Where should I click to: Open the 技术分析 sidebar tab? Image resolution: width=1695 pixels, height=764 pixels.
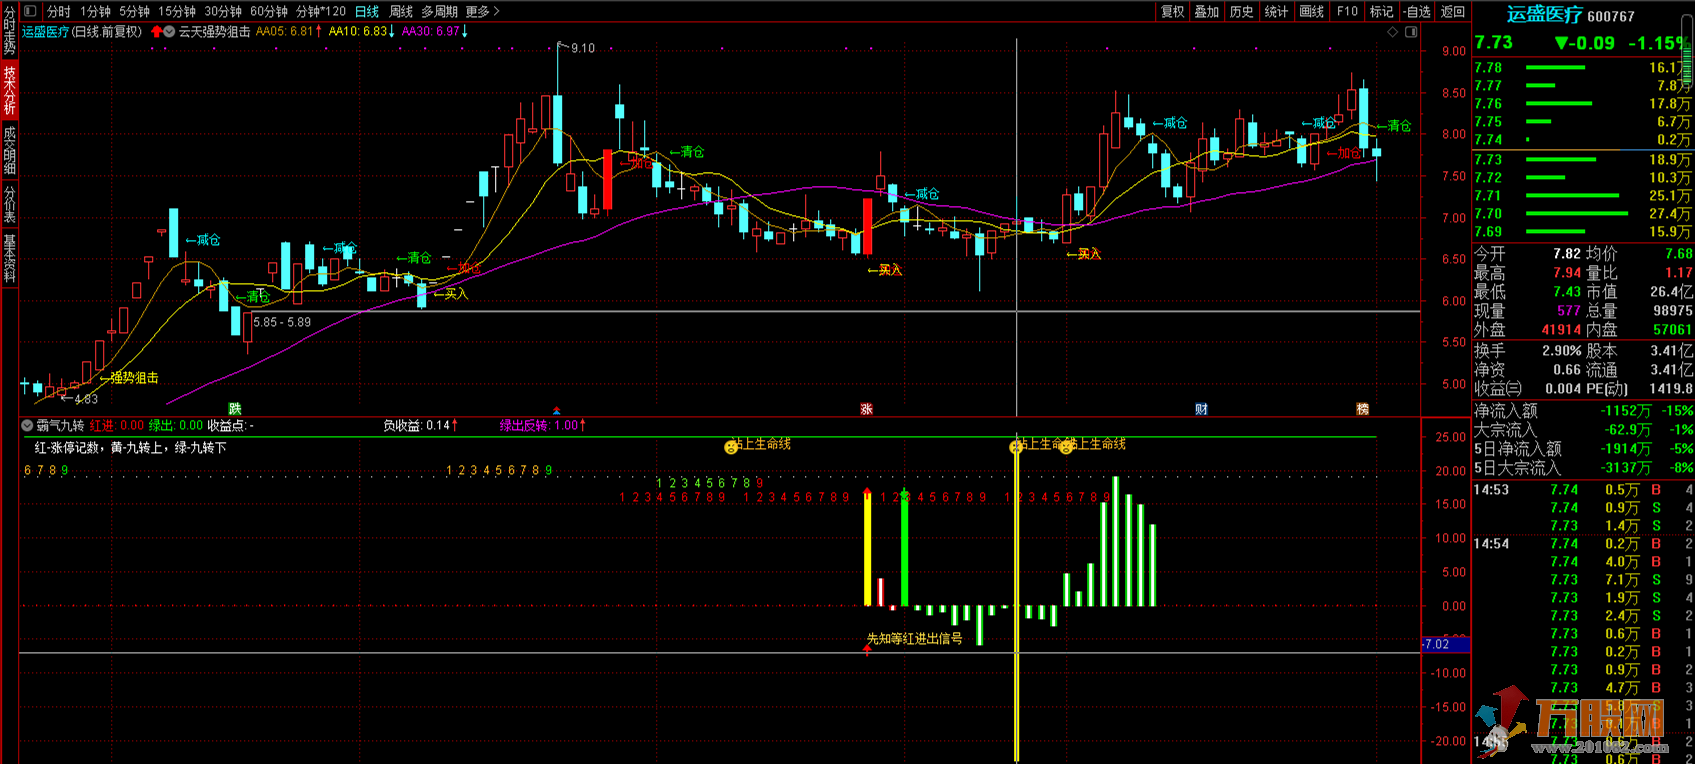(x=9, y=90)
